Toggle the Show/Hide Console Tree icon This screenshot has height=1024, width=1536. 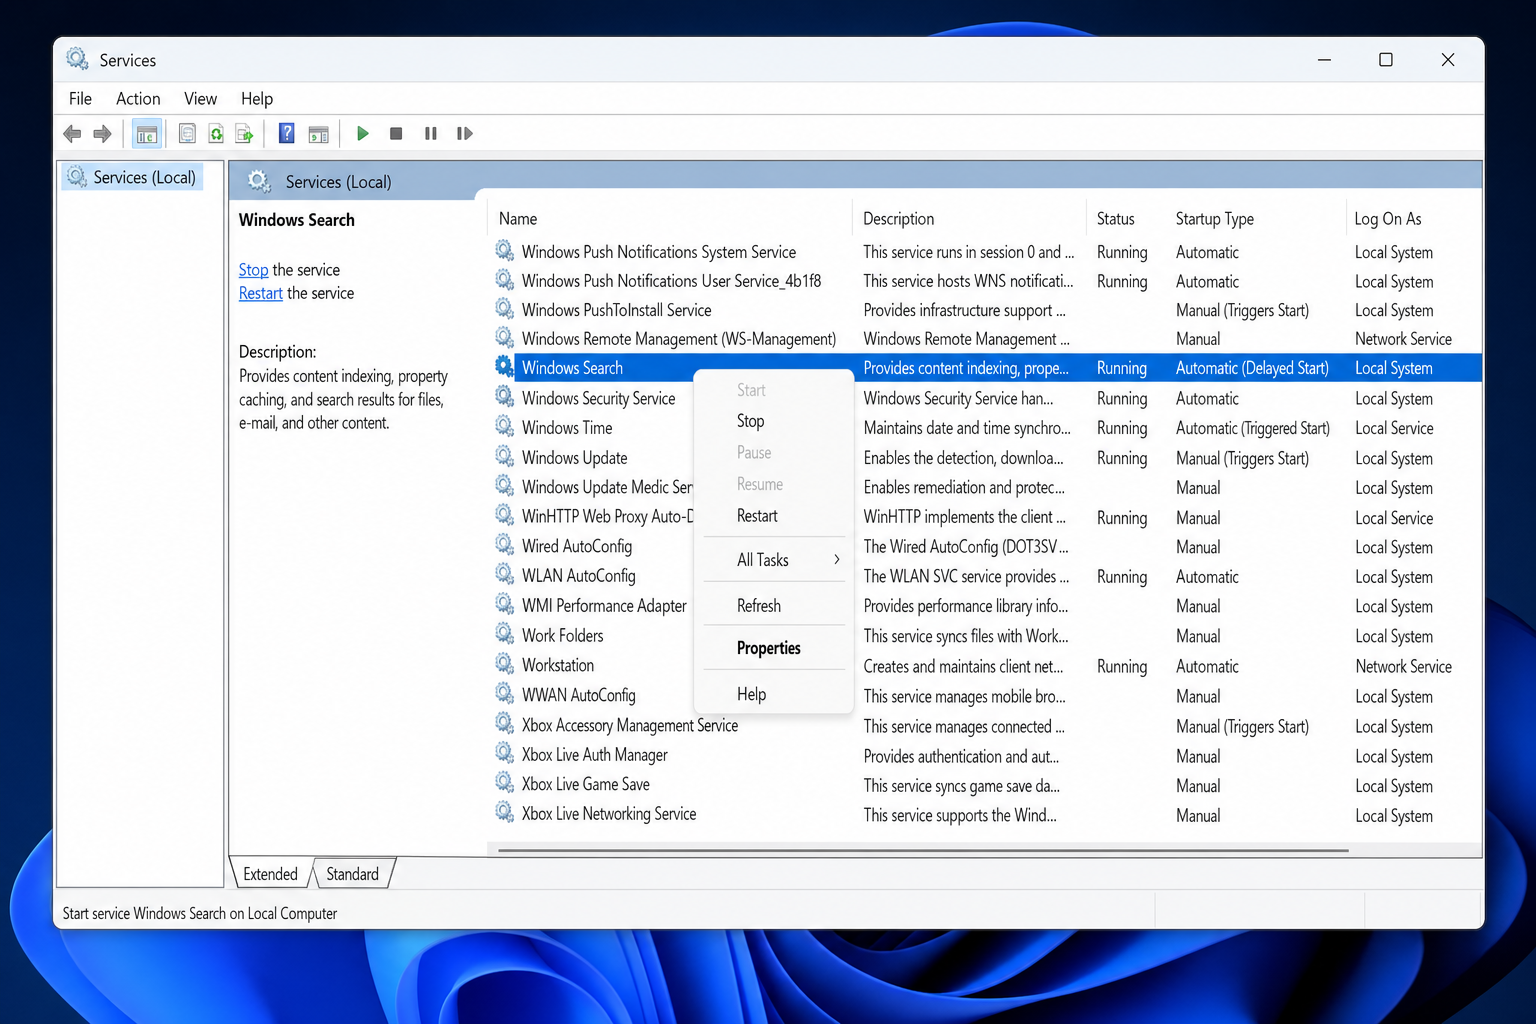[x=147, y=133]
